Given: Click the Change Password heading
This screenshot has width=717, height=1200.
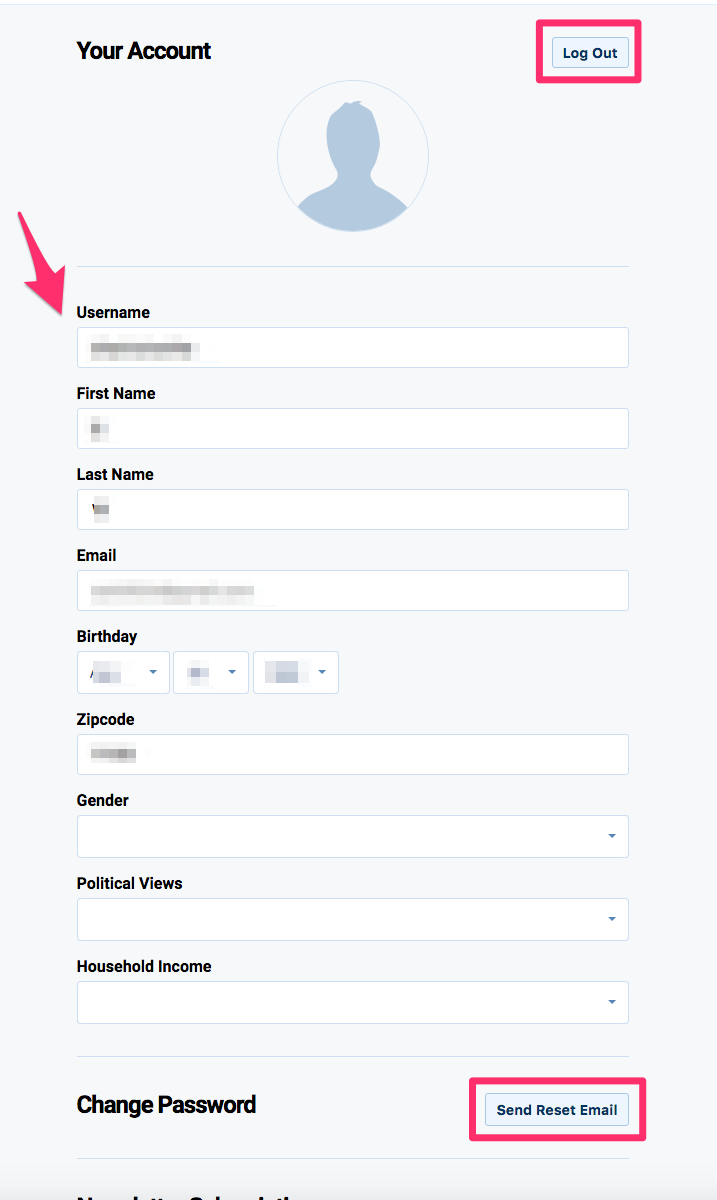Looking at the screenshot, I should [x=166, y=1105].
